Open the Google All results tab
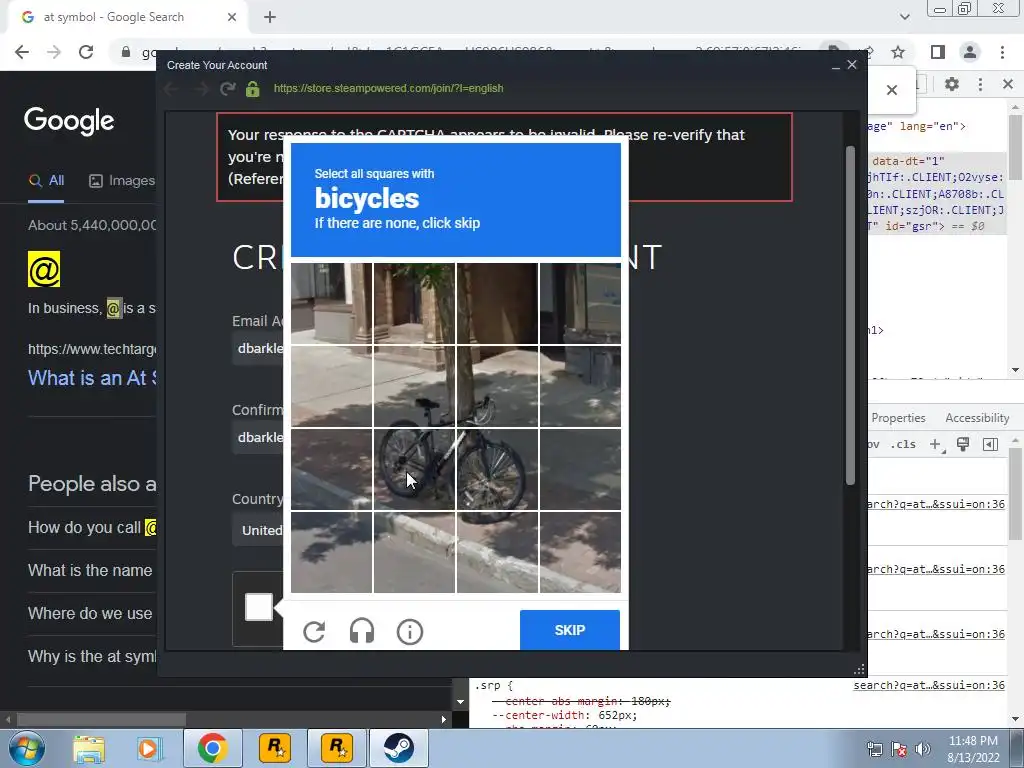1024x768 pixels. 46,181
